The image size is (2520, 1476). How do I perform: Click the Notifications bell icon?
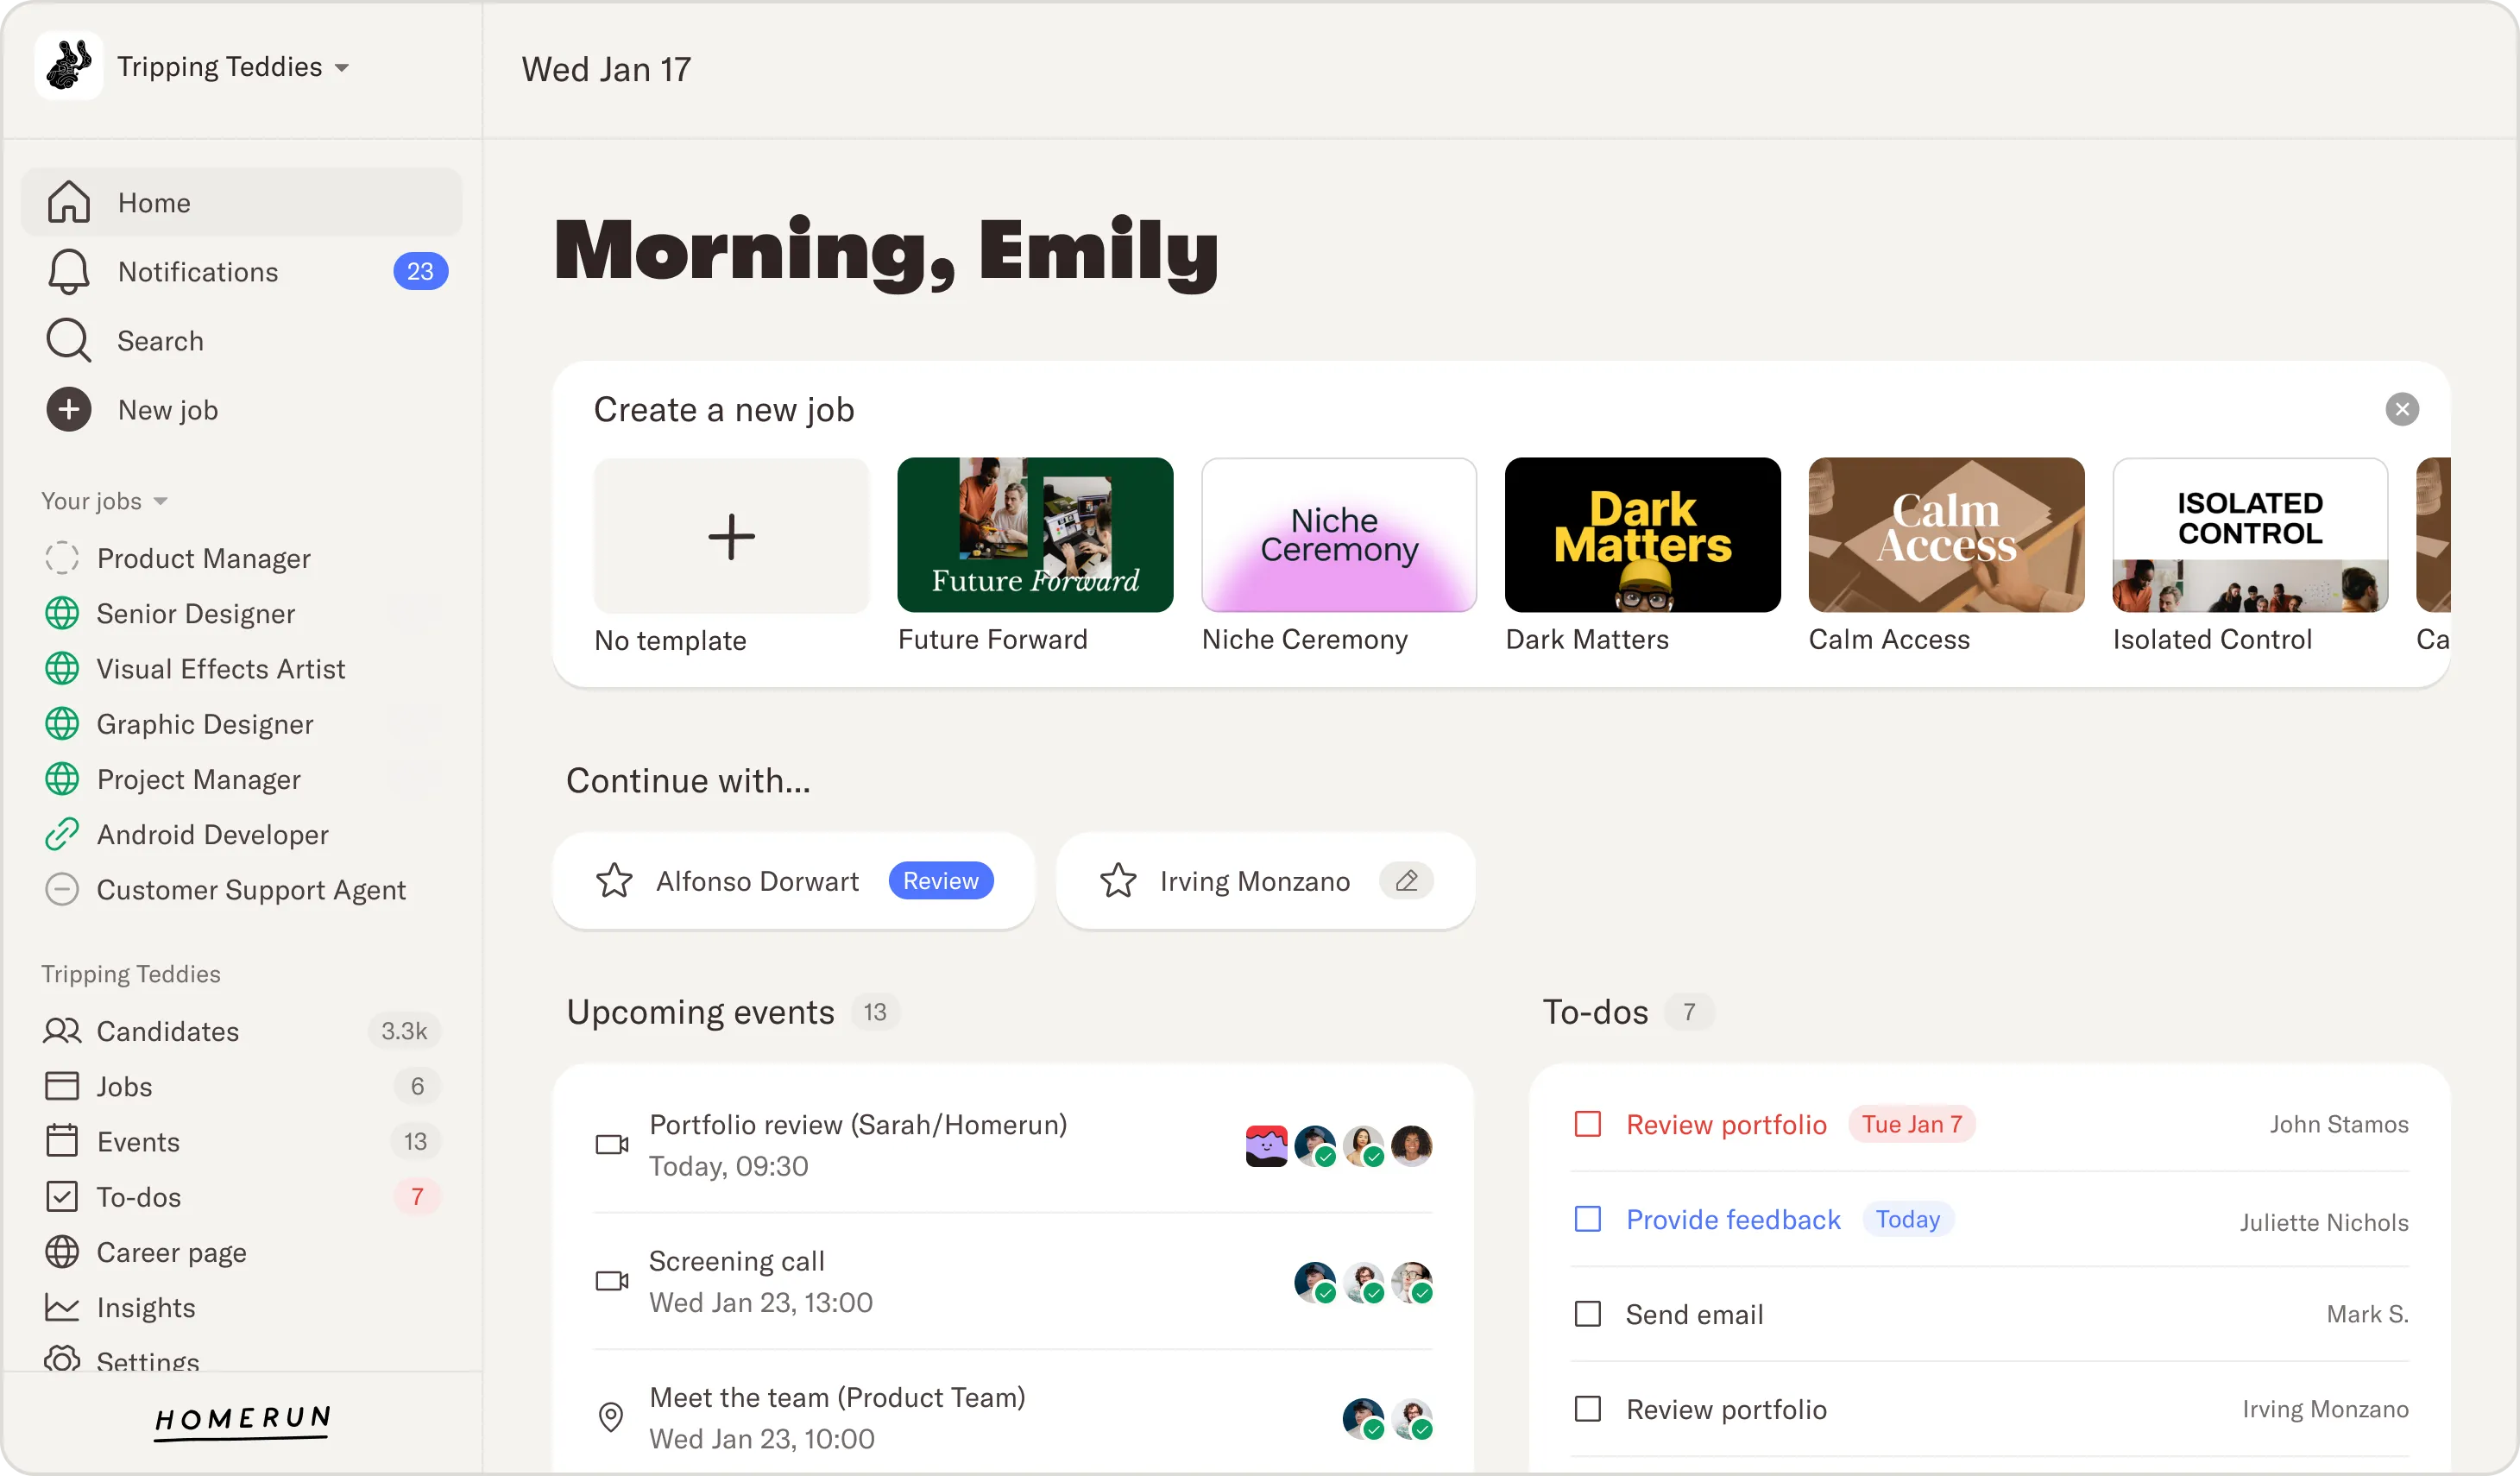pyautogui.click(x=68, y=272)
